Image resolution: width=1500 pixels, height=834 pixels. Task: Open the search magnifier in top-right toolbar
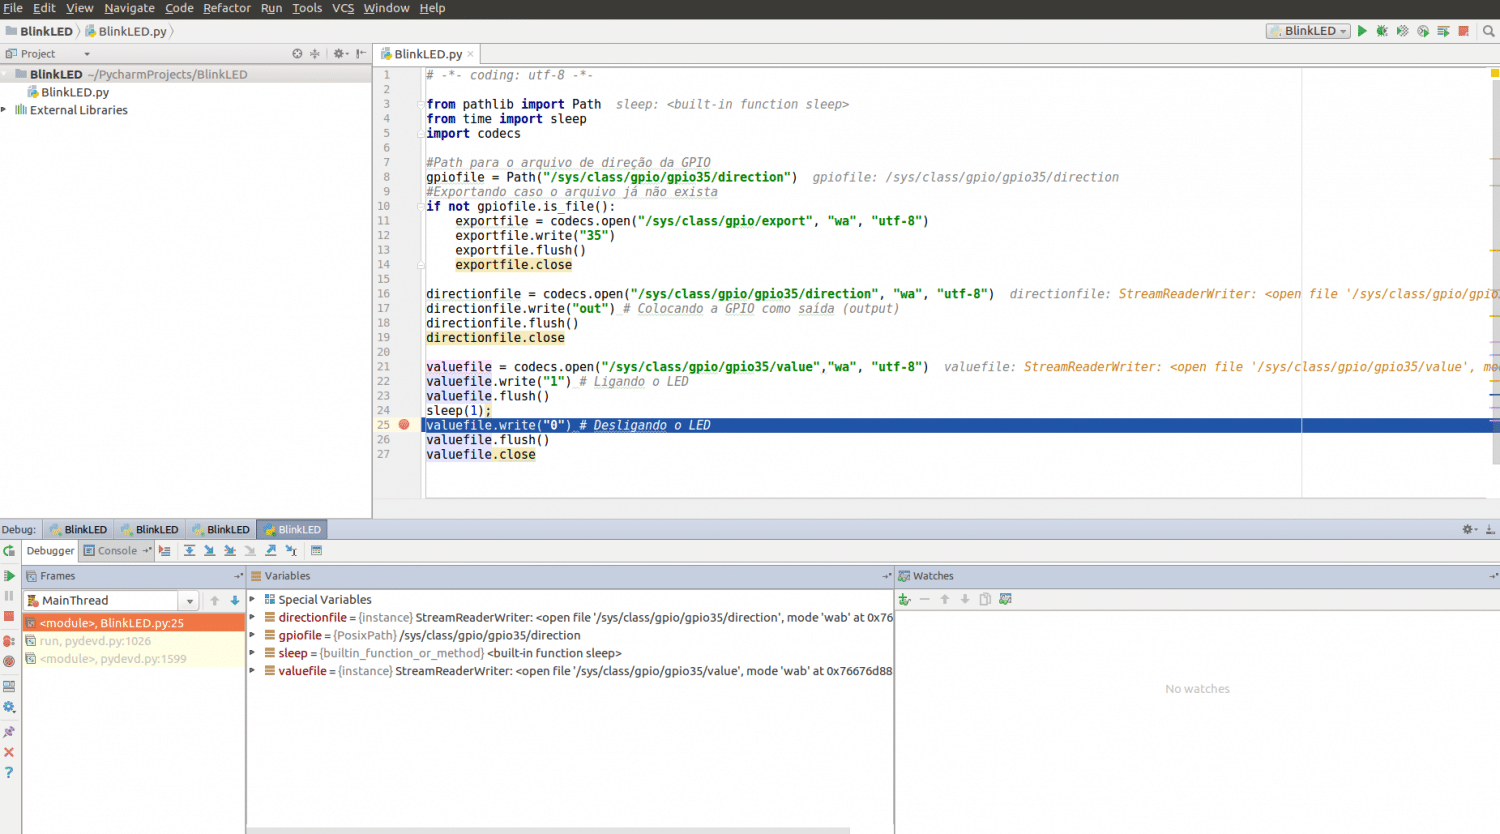(1488, 31)
